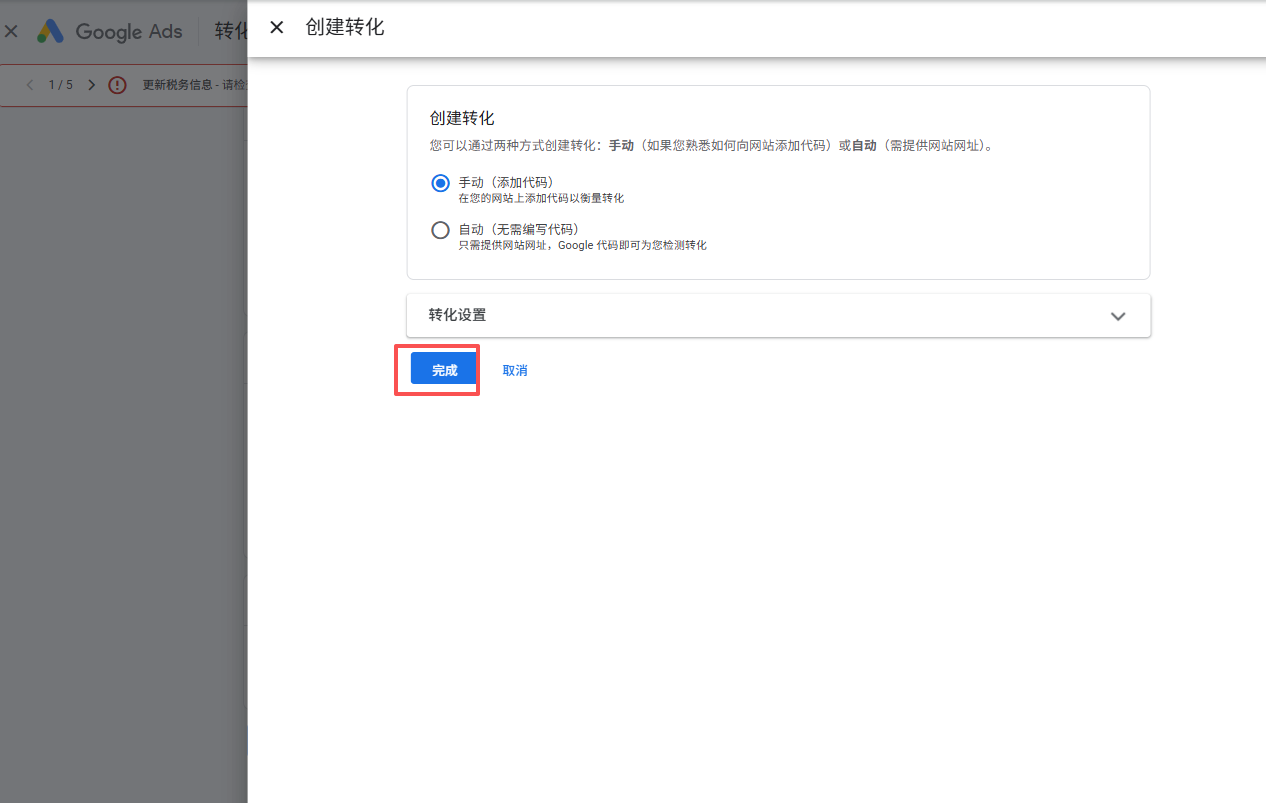Select the 手动（添加代码）radio button
The image size is (1266, 803).
440,183
